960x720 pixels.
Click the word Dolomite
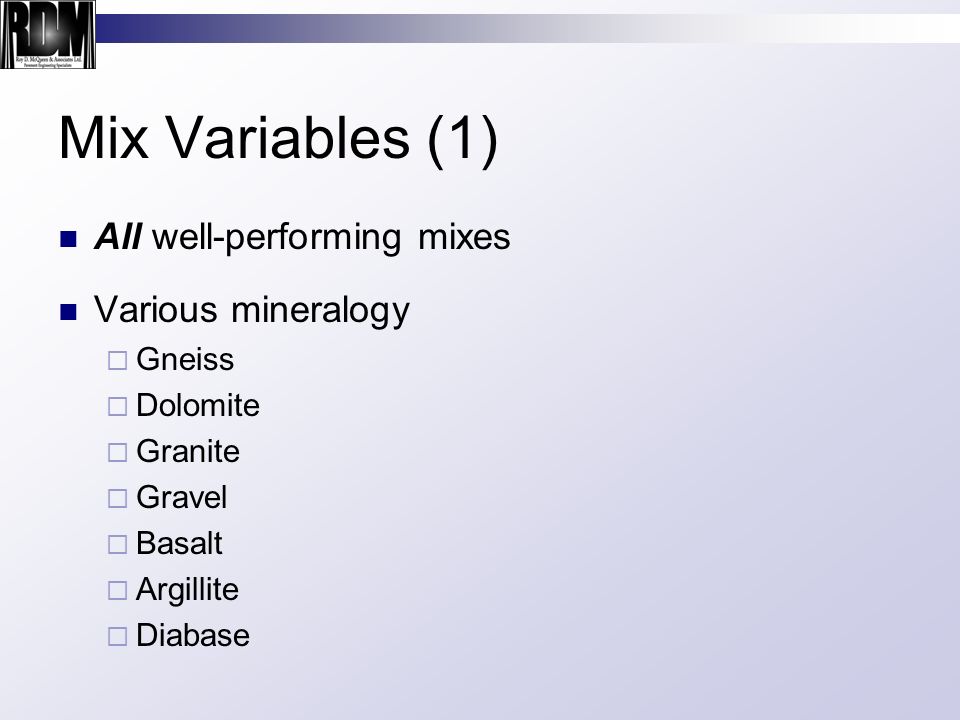coord(198,405)
